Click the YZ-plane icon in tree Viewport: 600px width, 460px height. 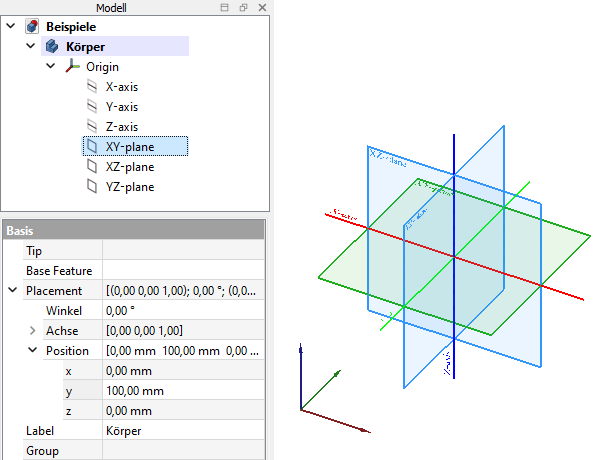(93, 186)
